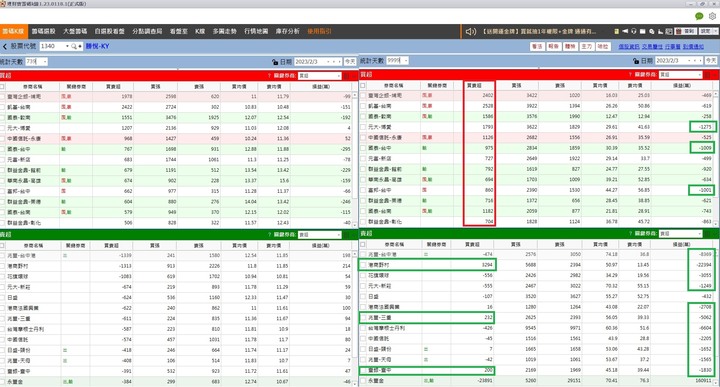
Task: Go to the 庫存分析 tab
Action: click(287, 31)
